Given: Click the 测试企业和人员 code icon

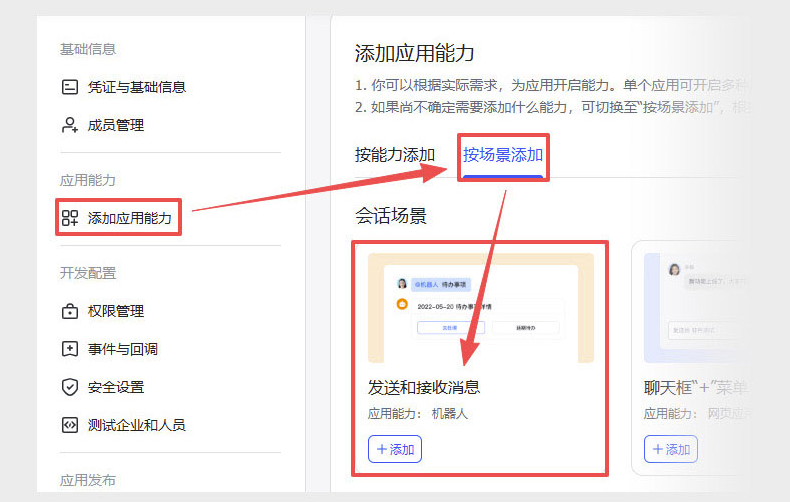Looking at the screenshot, I should point(70,425).
